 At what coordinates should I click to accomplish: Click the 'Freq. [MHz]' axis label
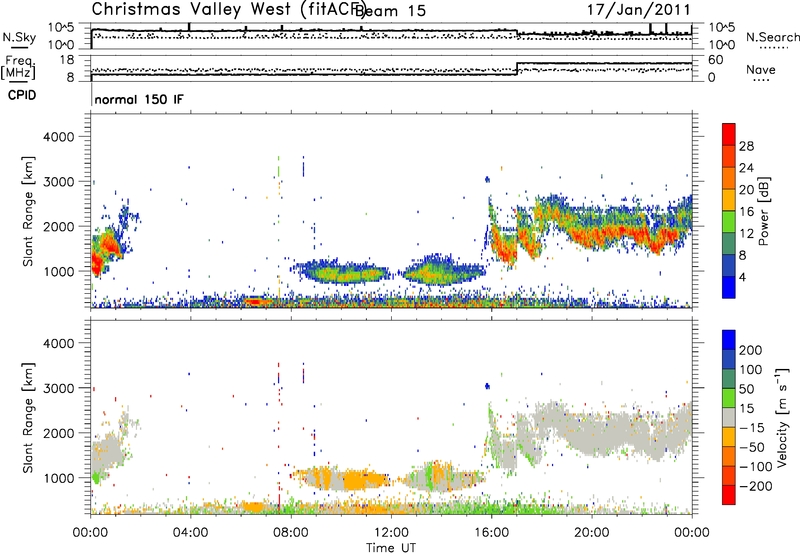(x=18, y=68)
